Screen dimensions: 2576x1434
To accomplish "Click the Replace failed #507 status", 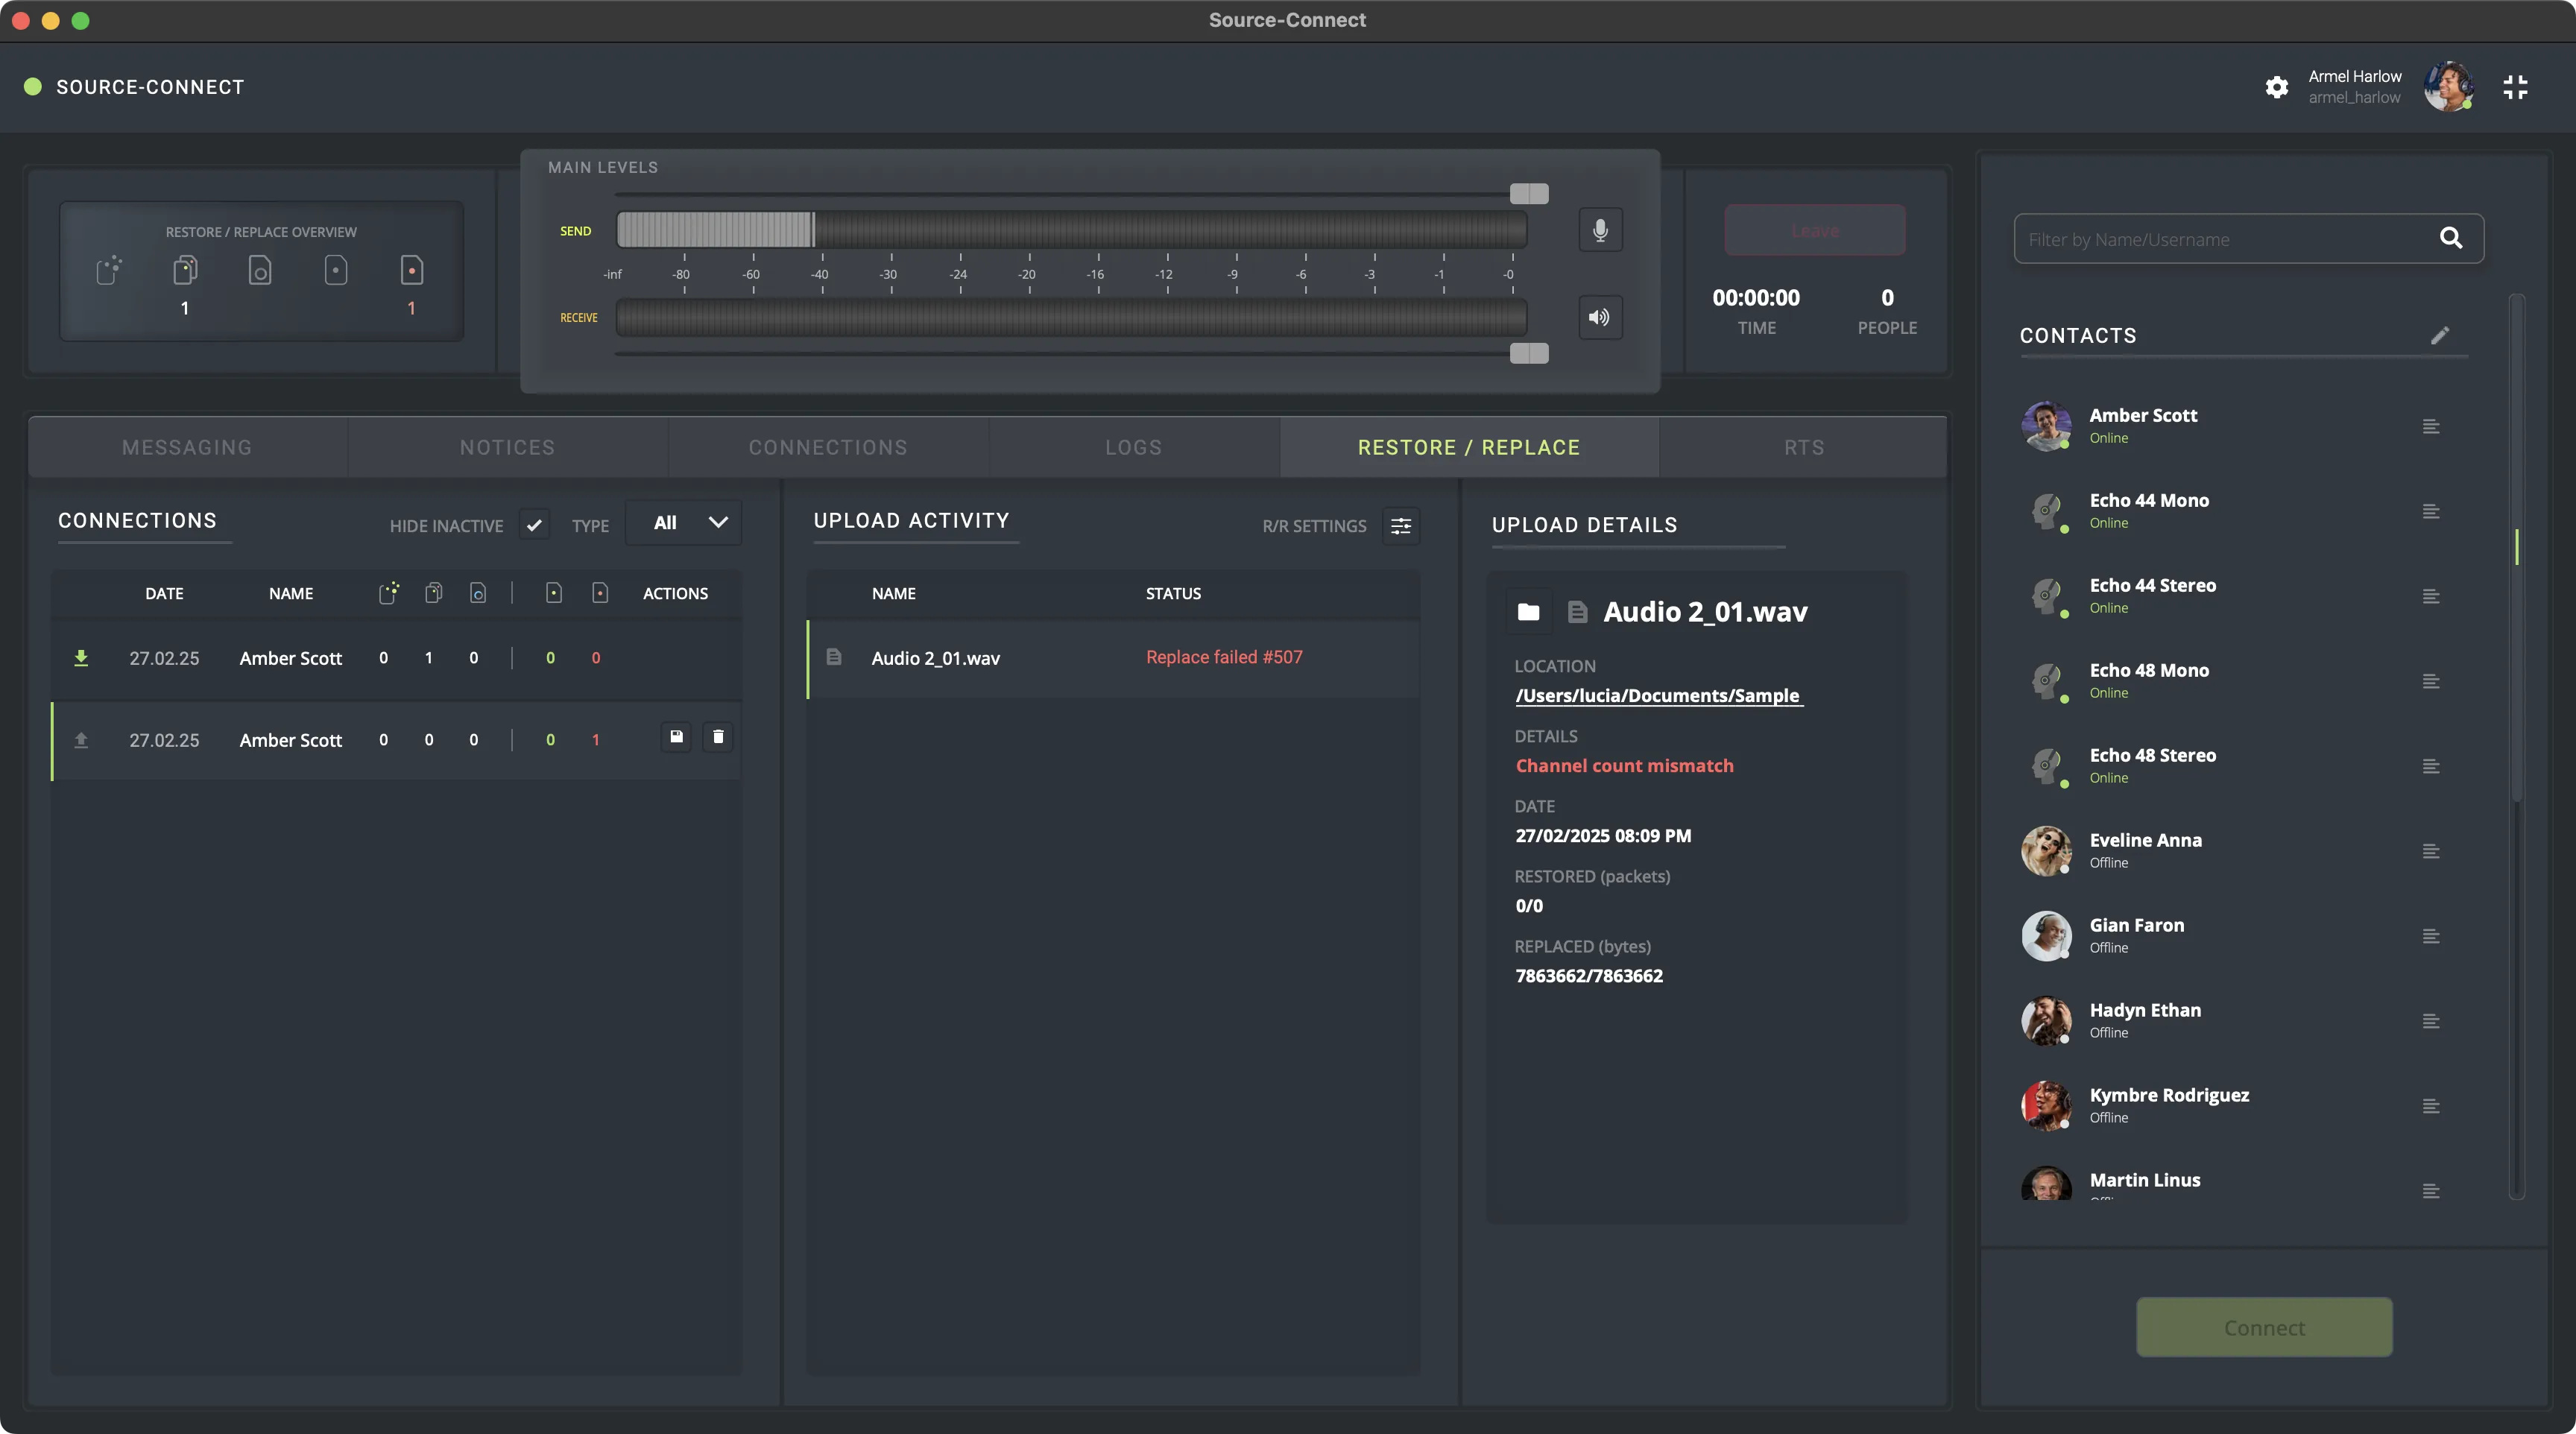I will (1224, 657).
